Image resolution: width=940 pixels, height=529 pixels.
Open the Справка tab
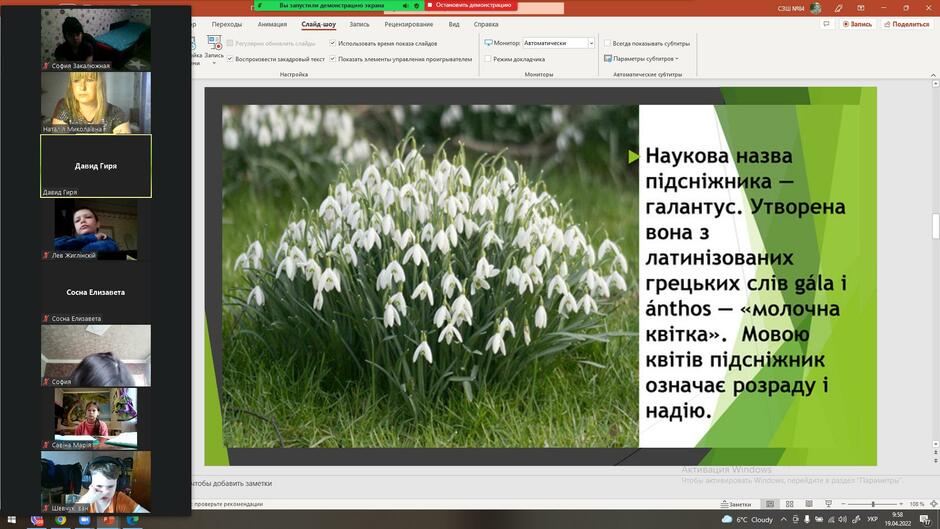tap(486, 25)
